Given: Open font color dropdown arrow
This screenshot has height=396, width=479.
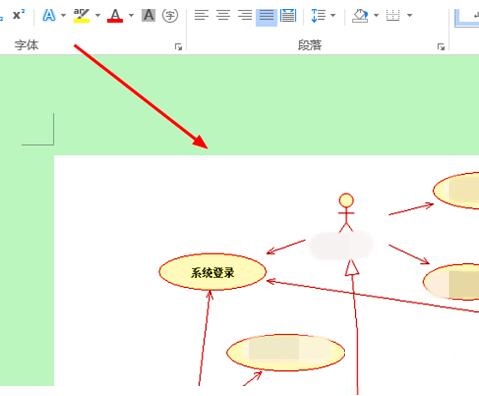Looking at the screenshot, I should point(131,15).
